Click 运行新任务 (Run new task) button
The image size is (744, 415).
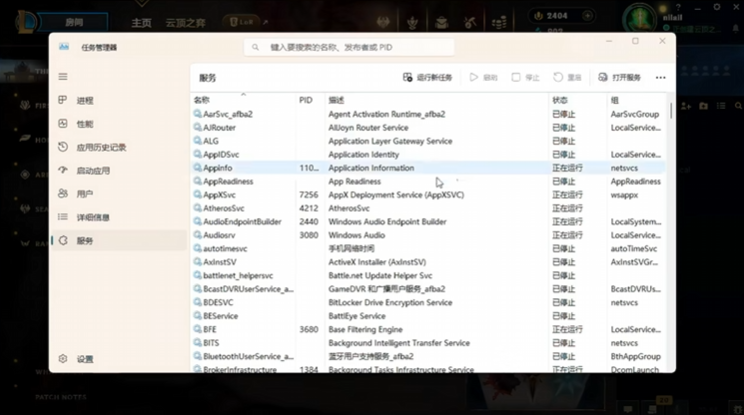point(428,77)
